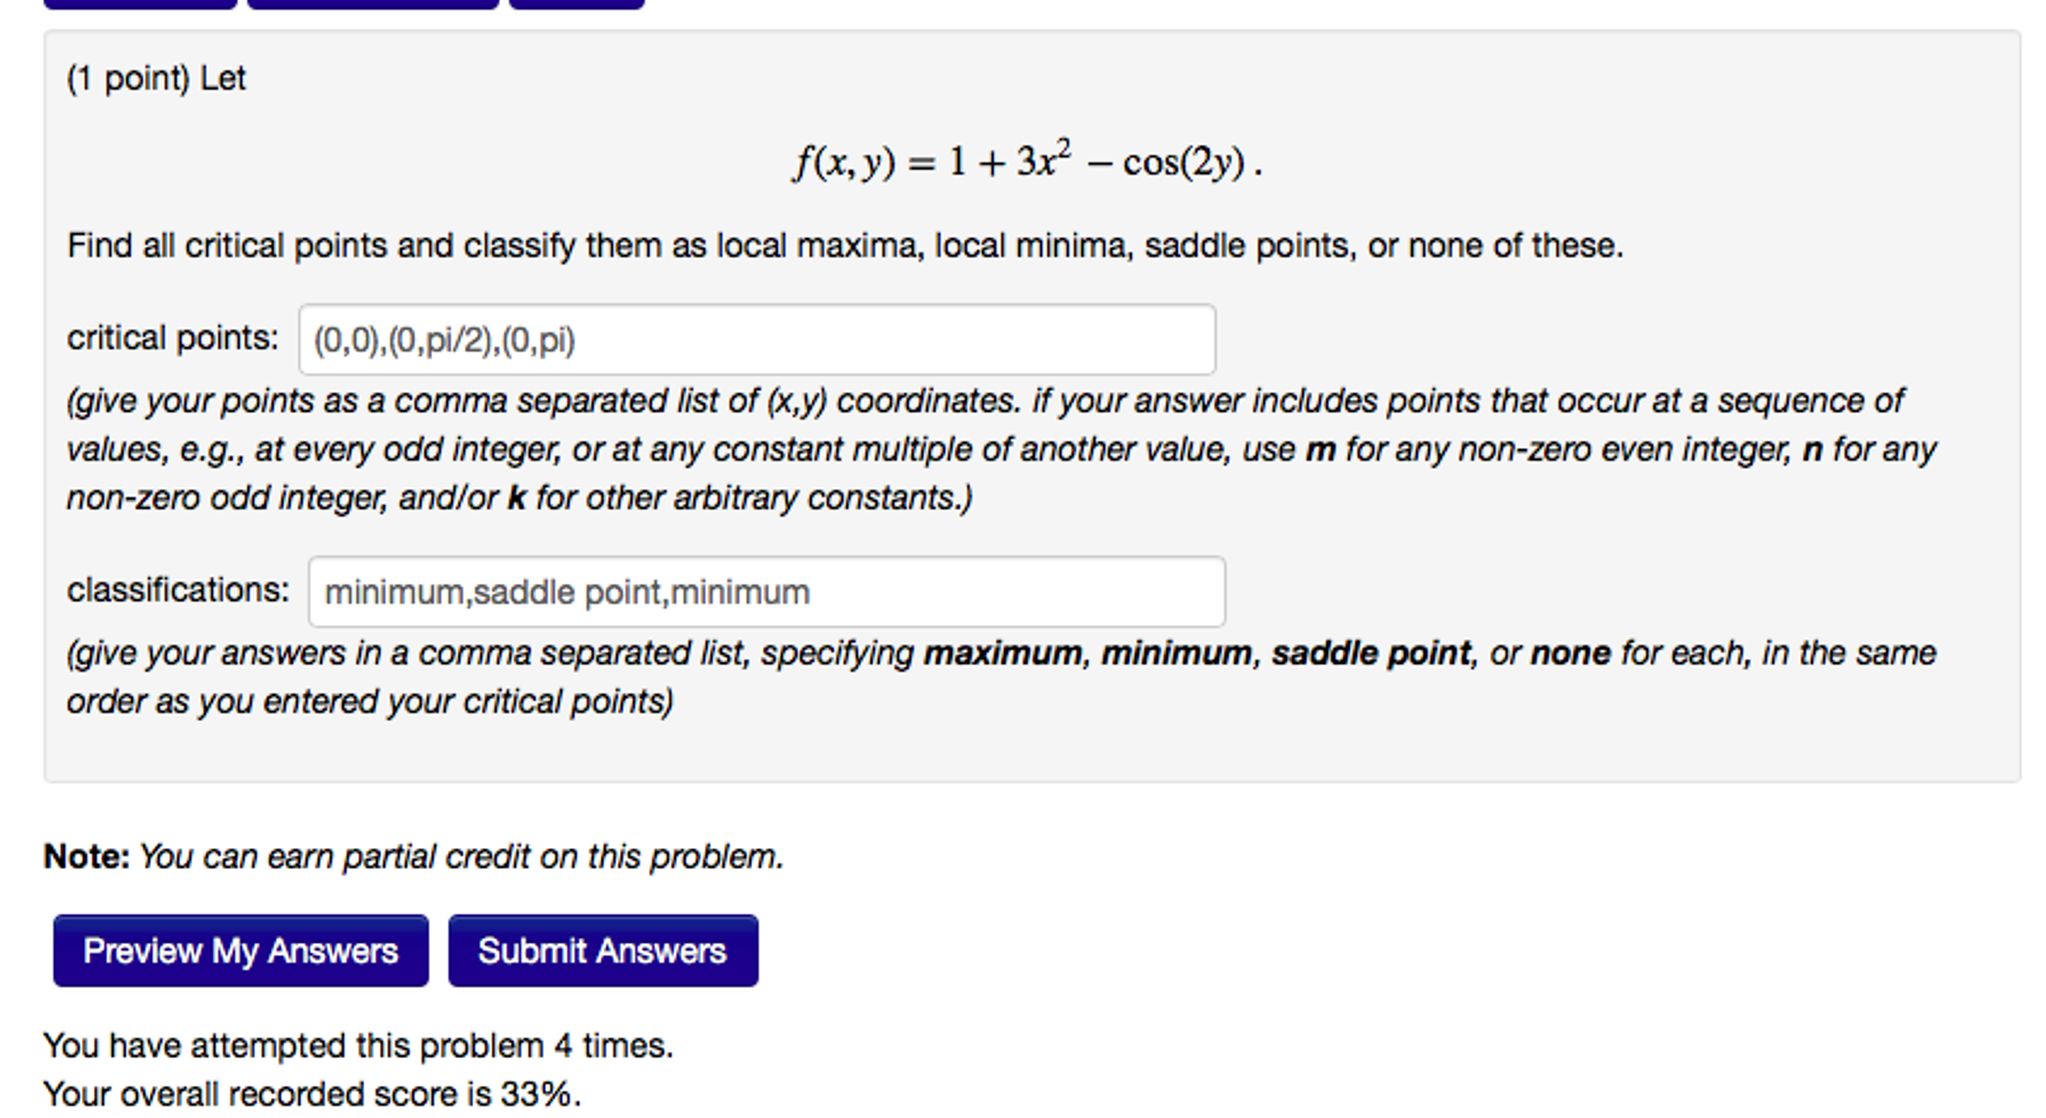This screenshot has height=1118, width=2046.
Task: Click bold "saddle point" in the hint
Action: 1371,653
